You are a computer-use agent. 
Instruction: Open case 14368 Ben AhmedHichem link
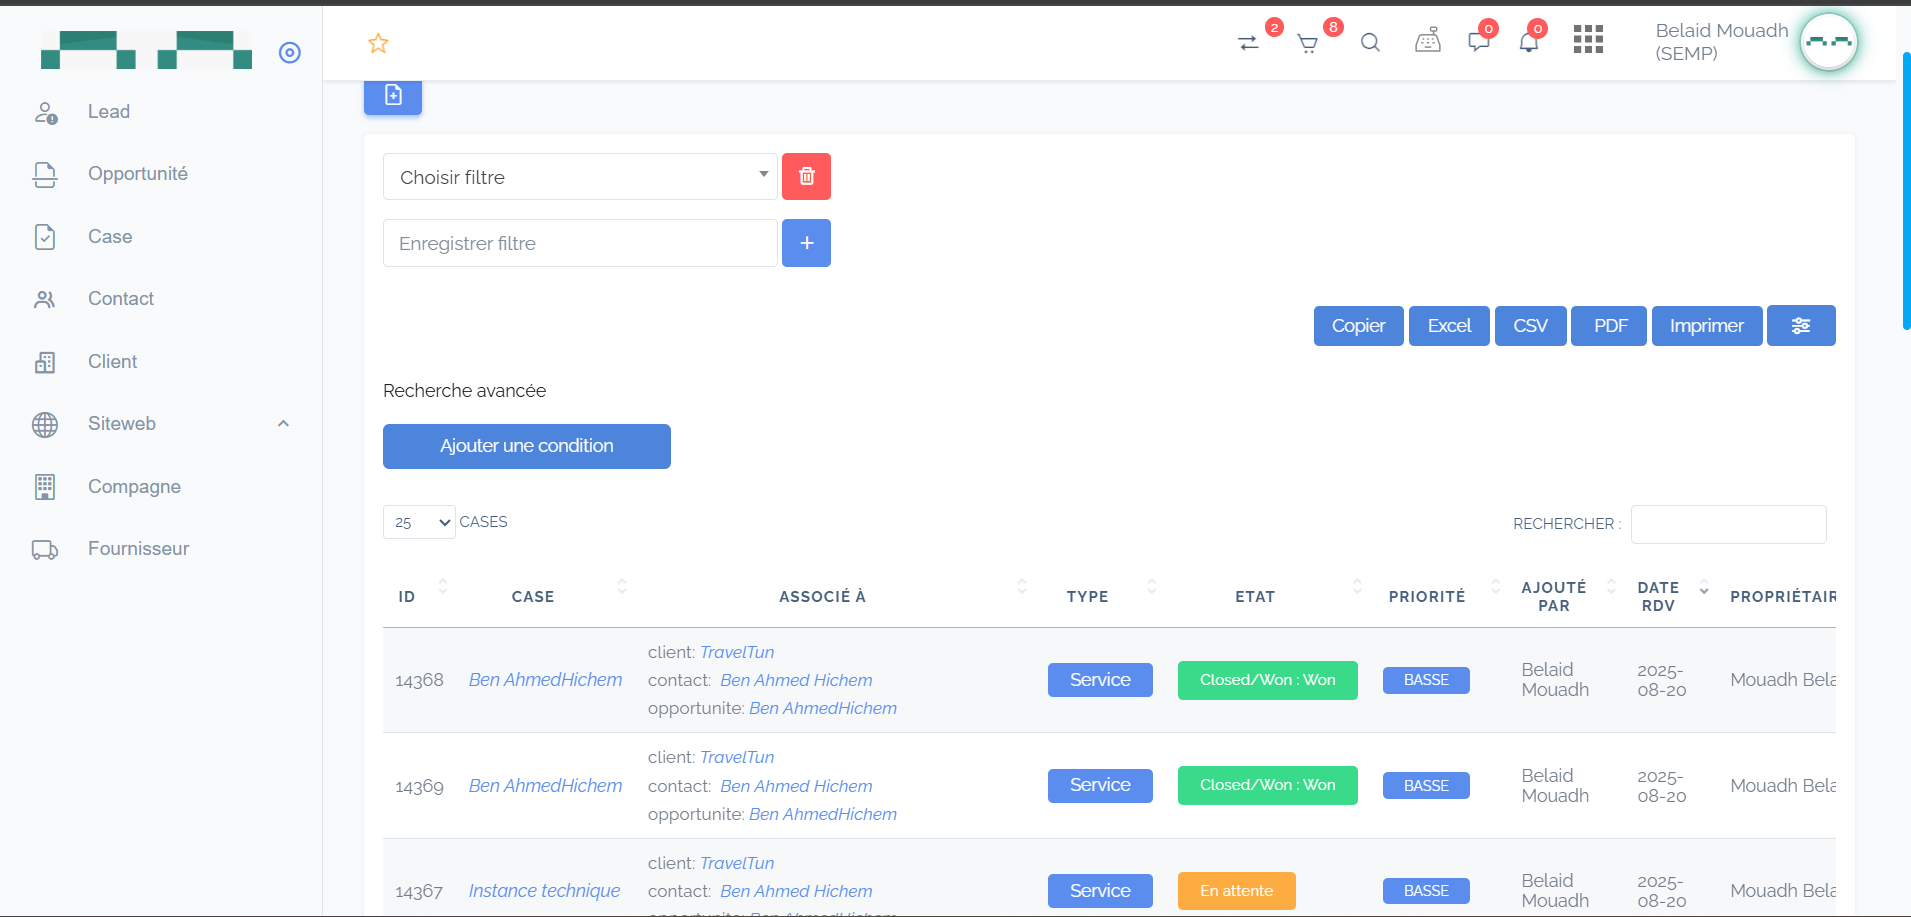pyautogui.click(x=545, y=680)
